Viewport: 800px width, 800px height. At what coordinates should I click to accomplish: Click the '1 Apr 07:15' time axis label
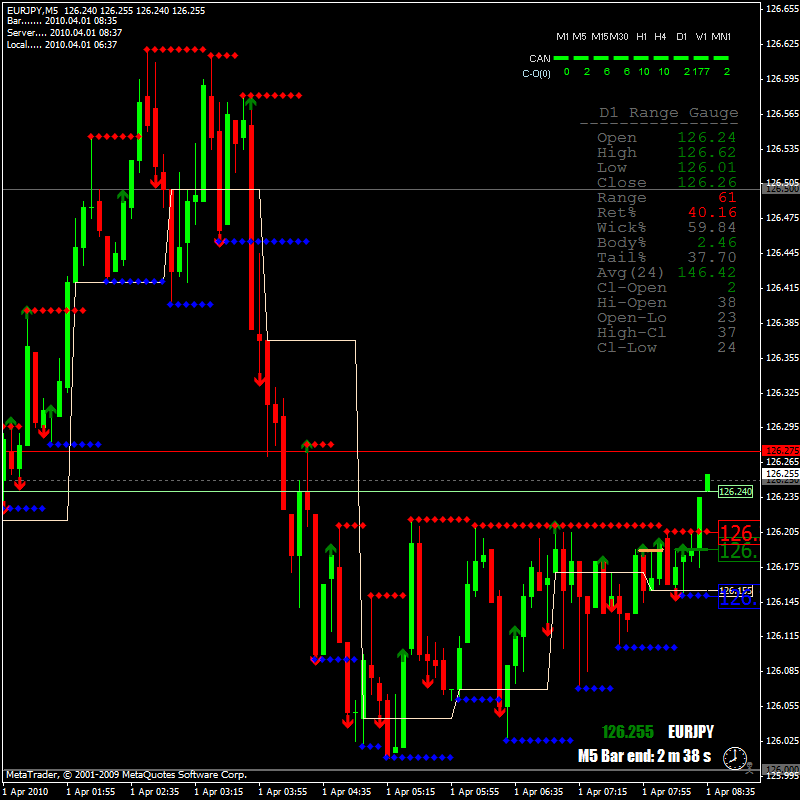click(603, 792)
